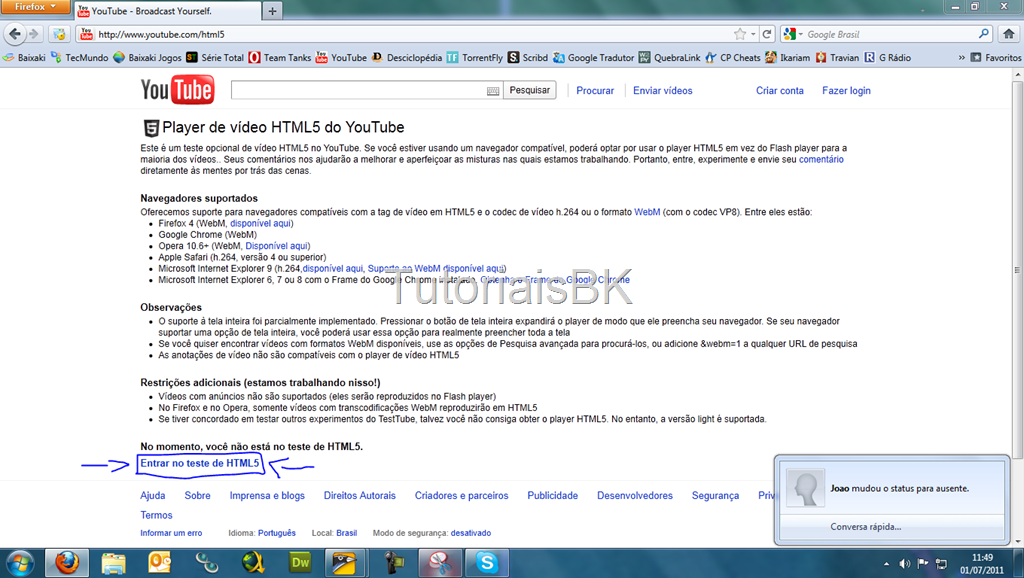This screenshot has width=1024, height=578.
Task: Click Joao's avatar in the notification
Action: (804, 488)
